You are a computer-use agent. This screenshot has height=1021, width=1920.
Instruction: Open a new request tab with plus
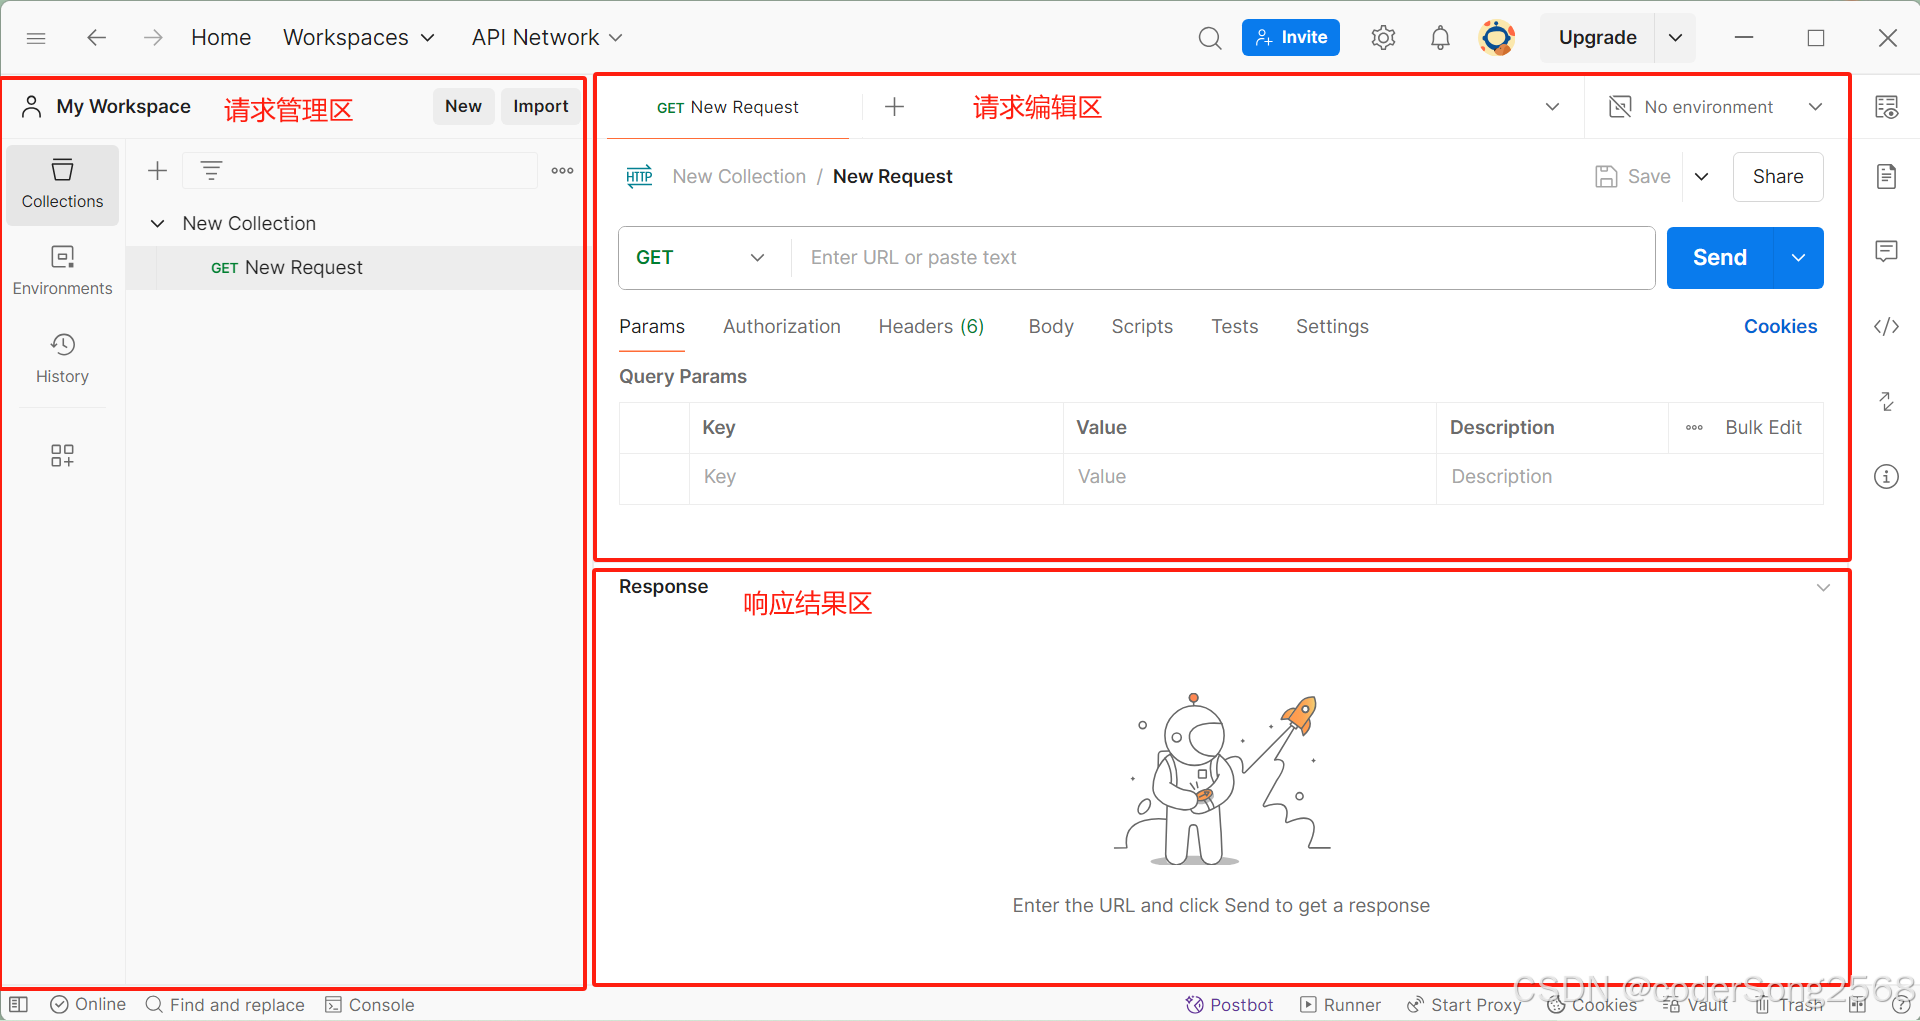point(895,107)
